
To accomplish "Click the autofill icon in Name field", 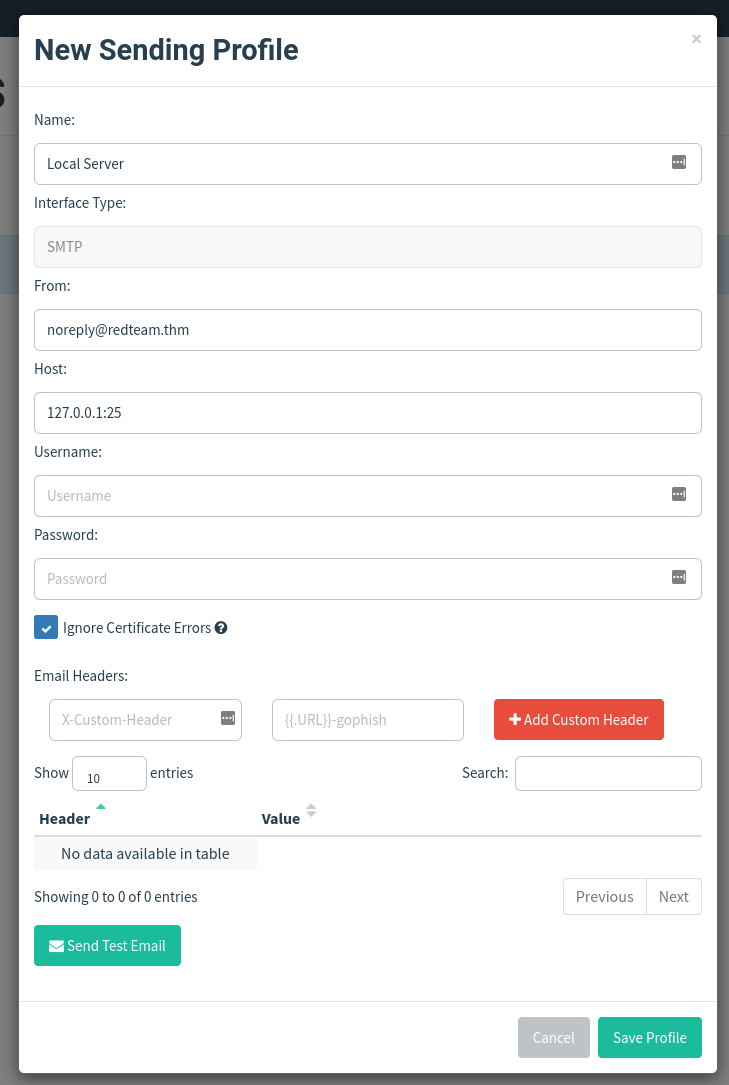I will (679, 163).
